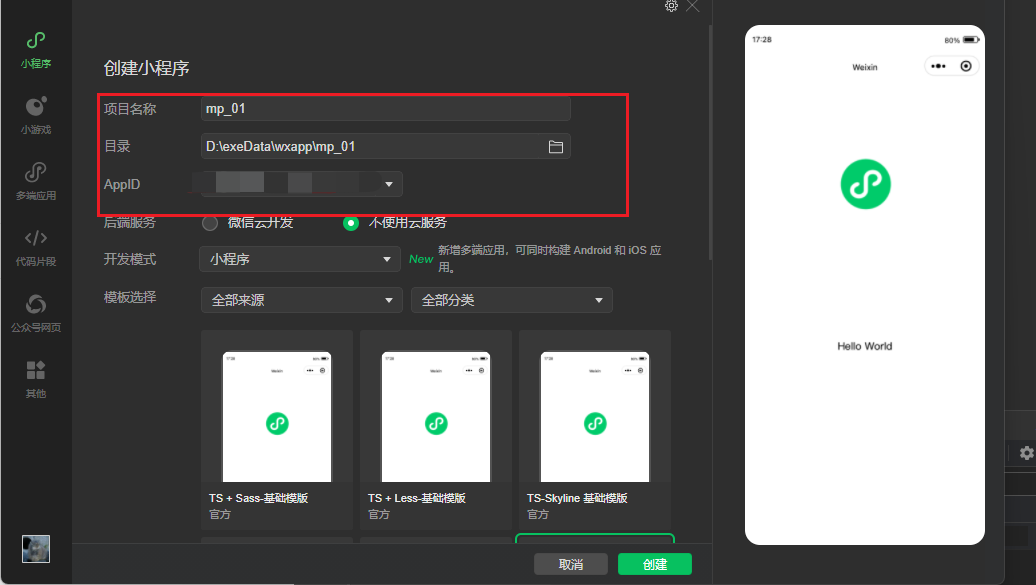Click the Weixin title in phone preview
Screen dimensions: 1036x585
(865, 67)
